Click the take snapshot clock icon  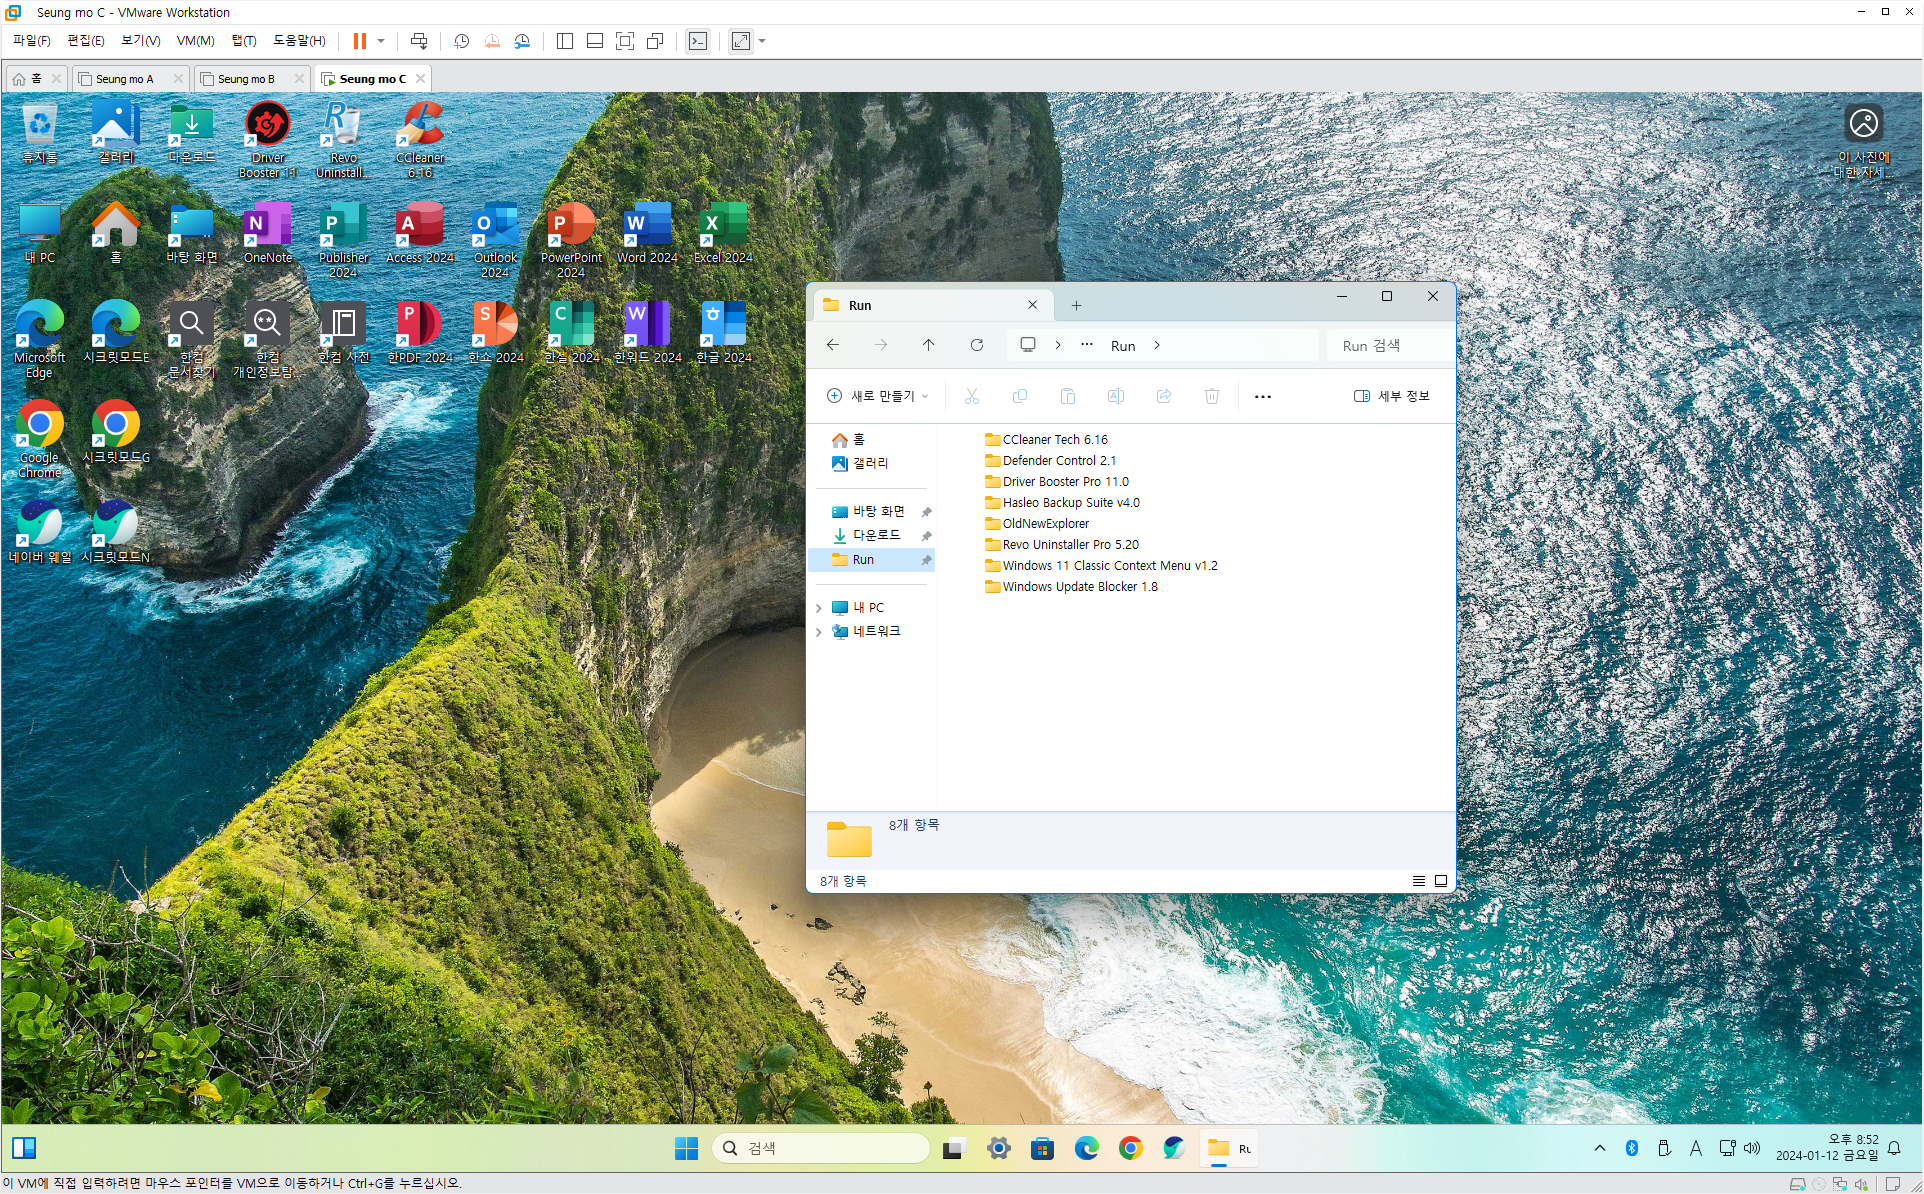(x=461, y=41)
